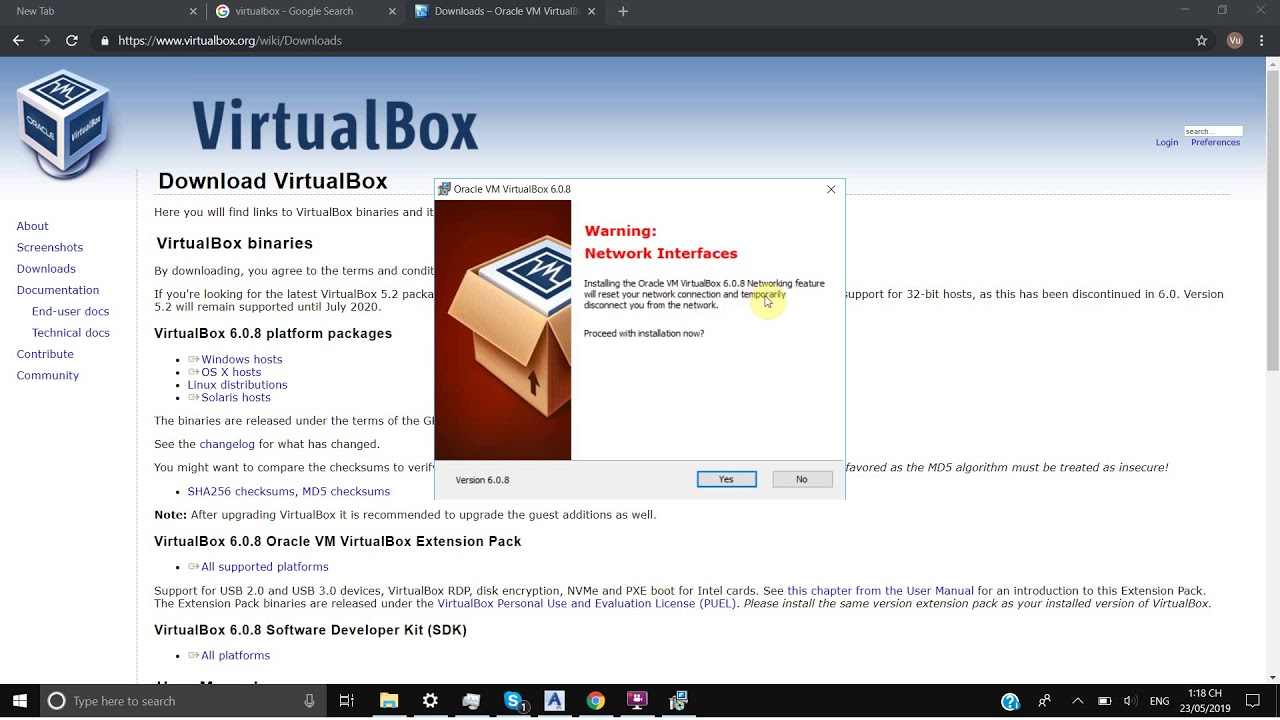Open the Contribute sidebar link
This screenshot has width=1280, height=720.
click(45, 354)
